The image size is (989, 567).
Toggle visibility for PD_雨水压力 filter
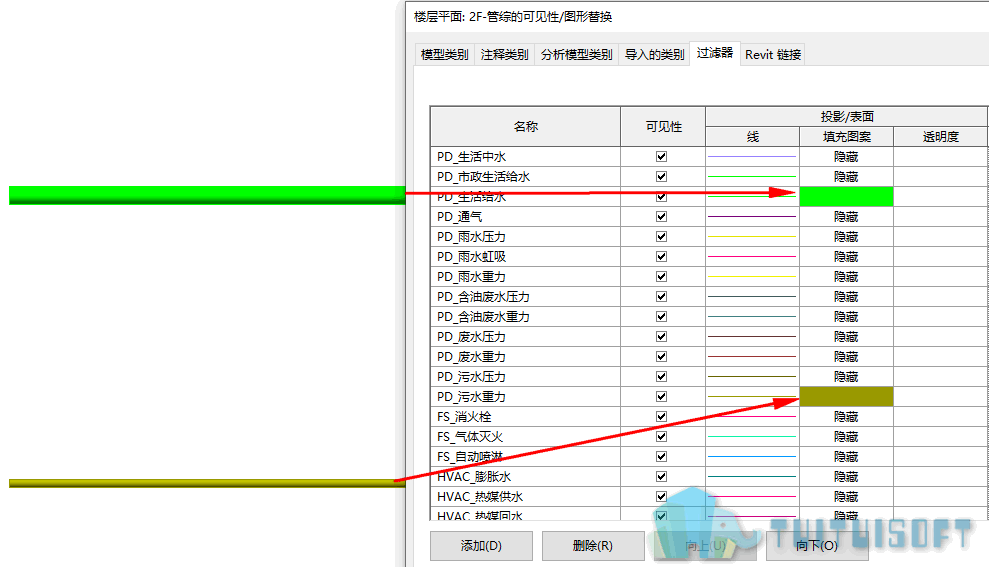tap(661, 237)
